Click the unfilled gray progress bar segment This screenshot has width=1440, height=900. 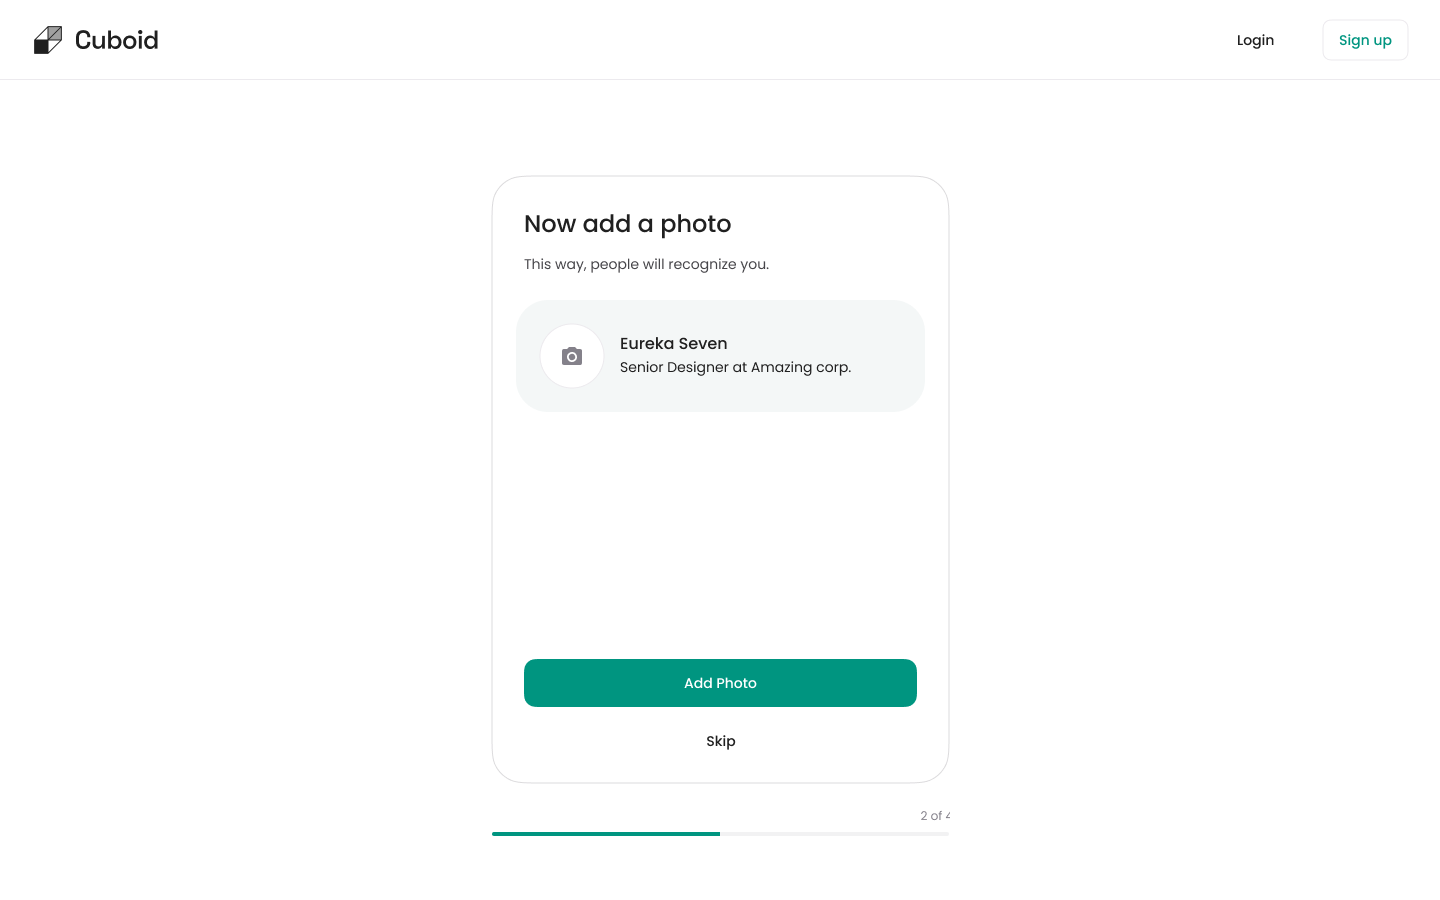(834, 834)
